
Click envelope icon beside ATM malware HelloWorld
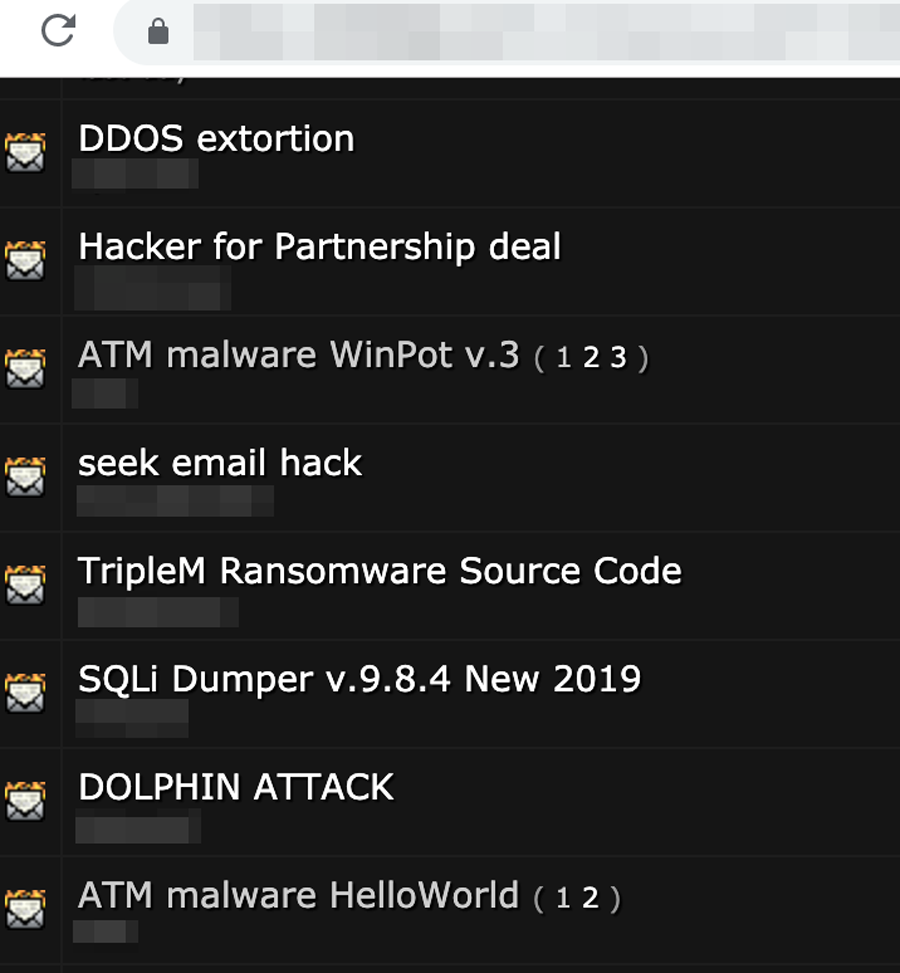click(25, 909)
